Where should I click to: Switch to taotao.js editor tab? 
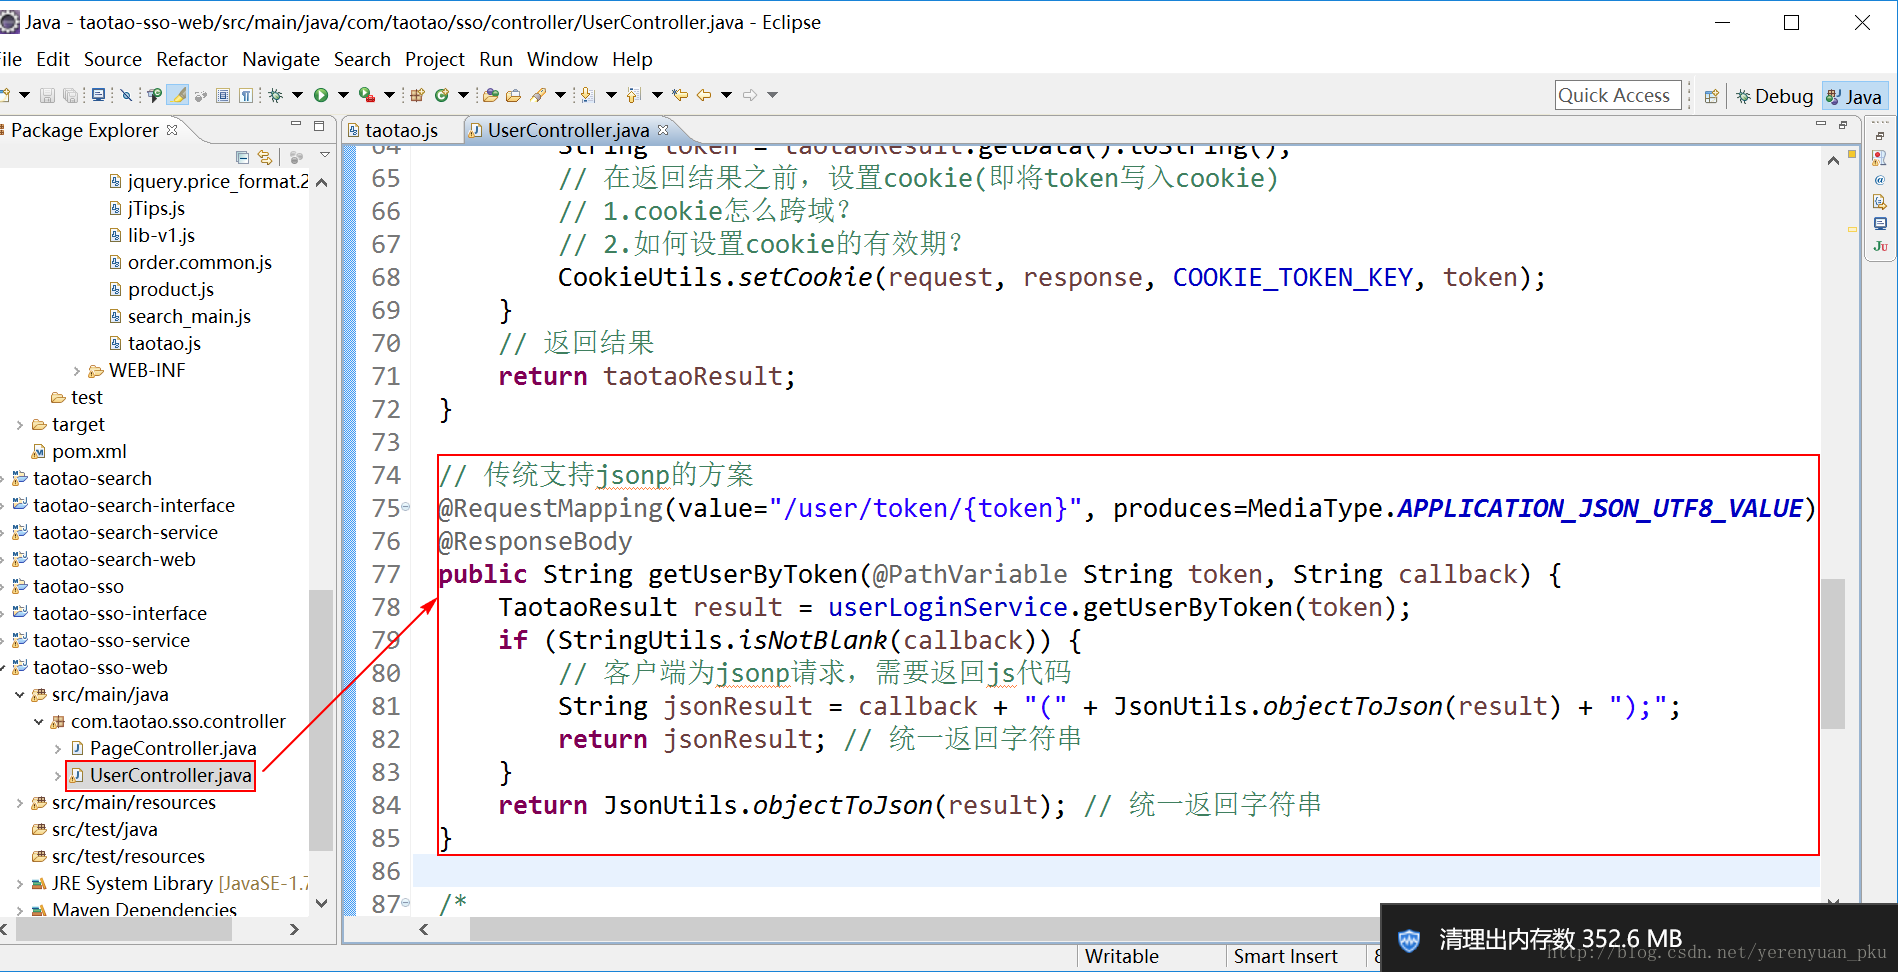point(401,130)
